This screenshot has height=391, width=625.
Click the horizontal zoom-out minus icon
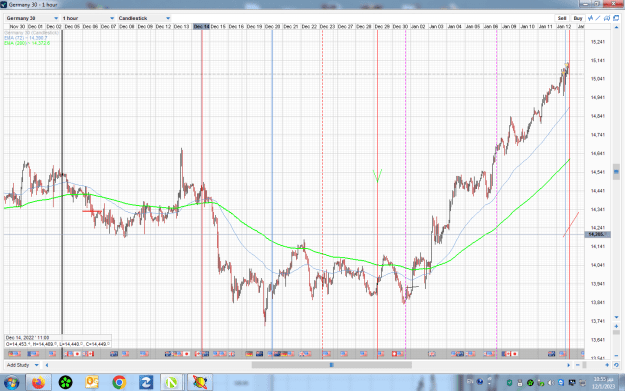pos(578,365)
